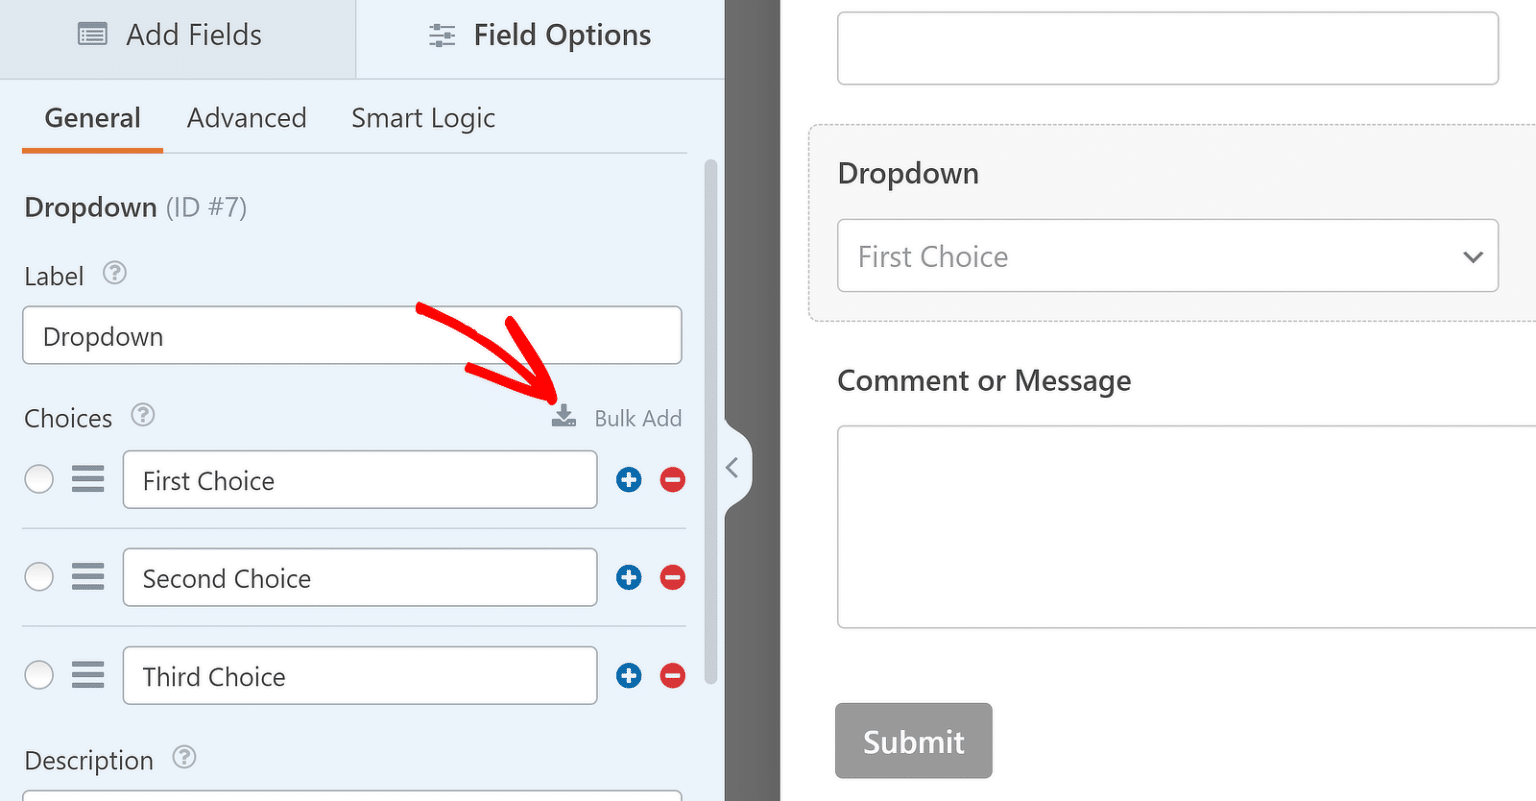Click the Field Options panel scrollbar
The height and width of the screenshot is (801, 1536).
pos(711,420)
